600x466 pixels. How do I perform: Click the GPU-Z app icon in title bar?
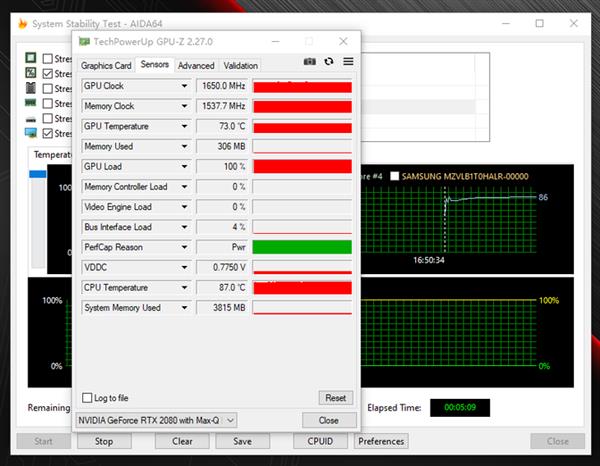[84, 41]
